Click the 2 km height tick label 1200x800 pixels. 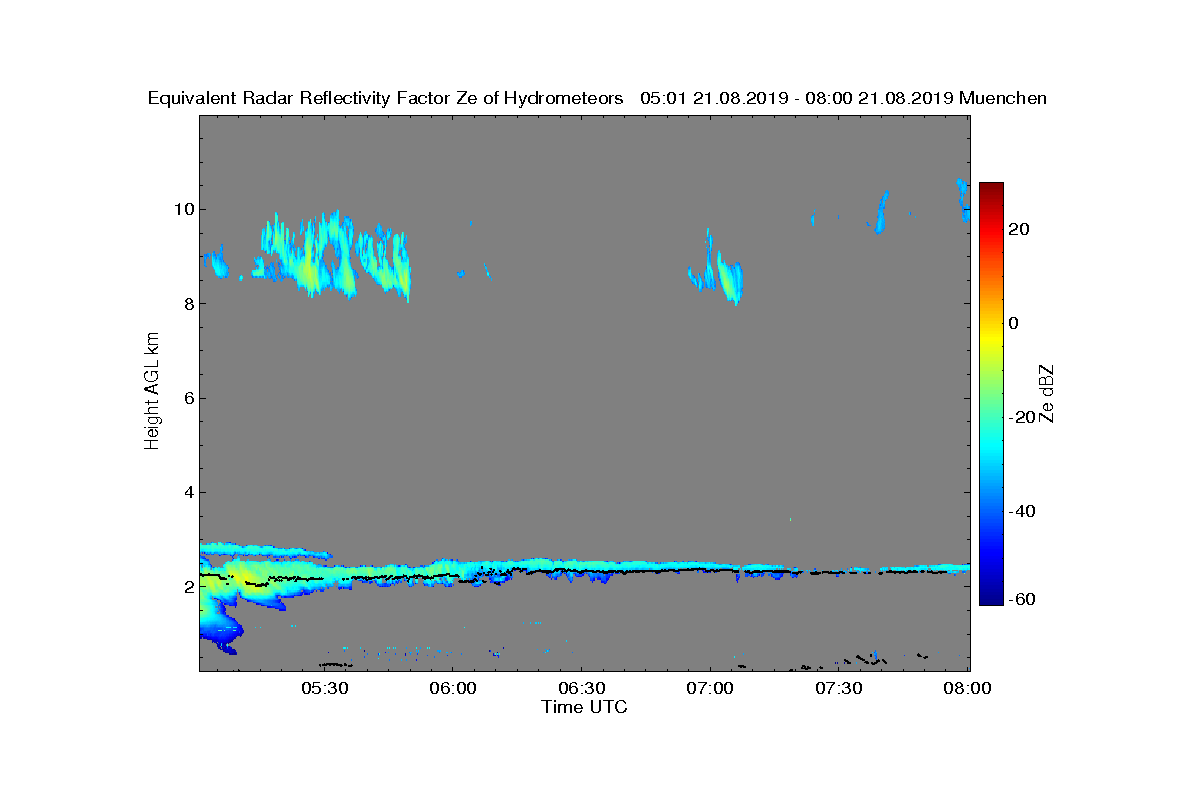[x=187, y=587]
